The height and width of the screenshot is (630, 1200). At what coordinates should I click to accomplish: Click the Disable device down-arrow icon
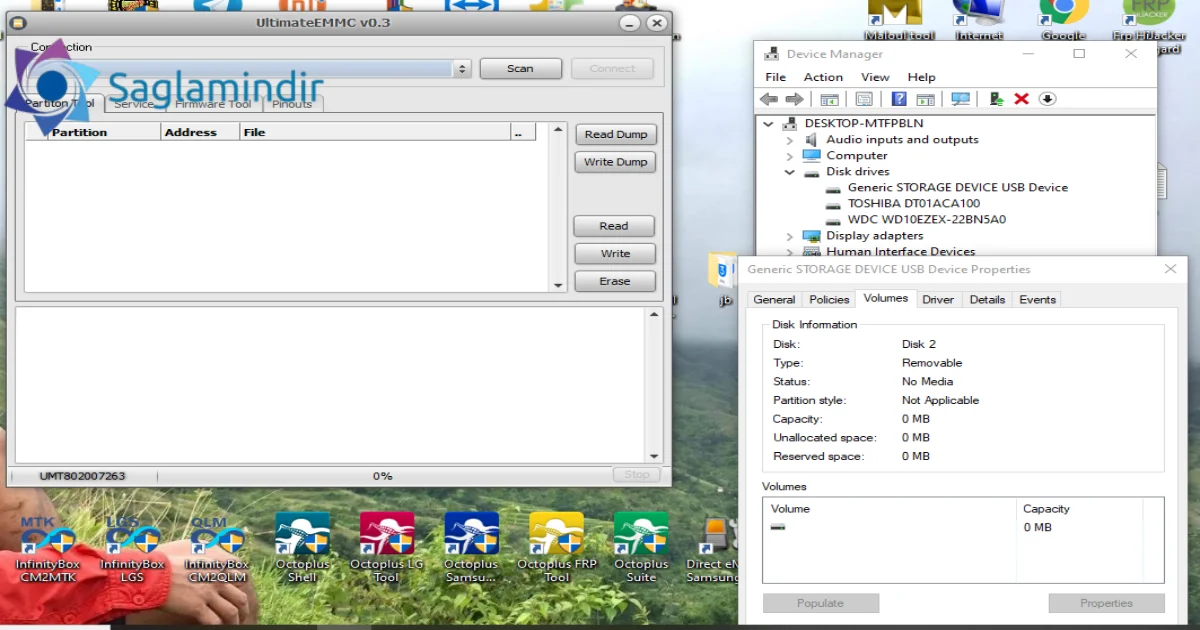pyautogui.click(x=1047, y=99)
